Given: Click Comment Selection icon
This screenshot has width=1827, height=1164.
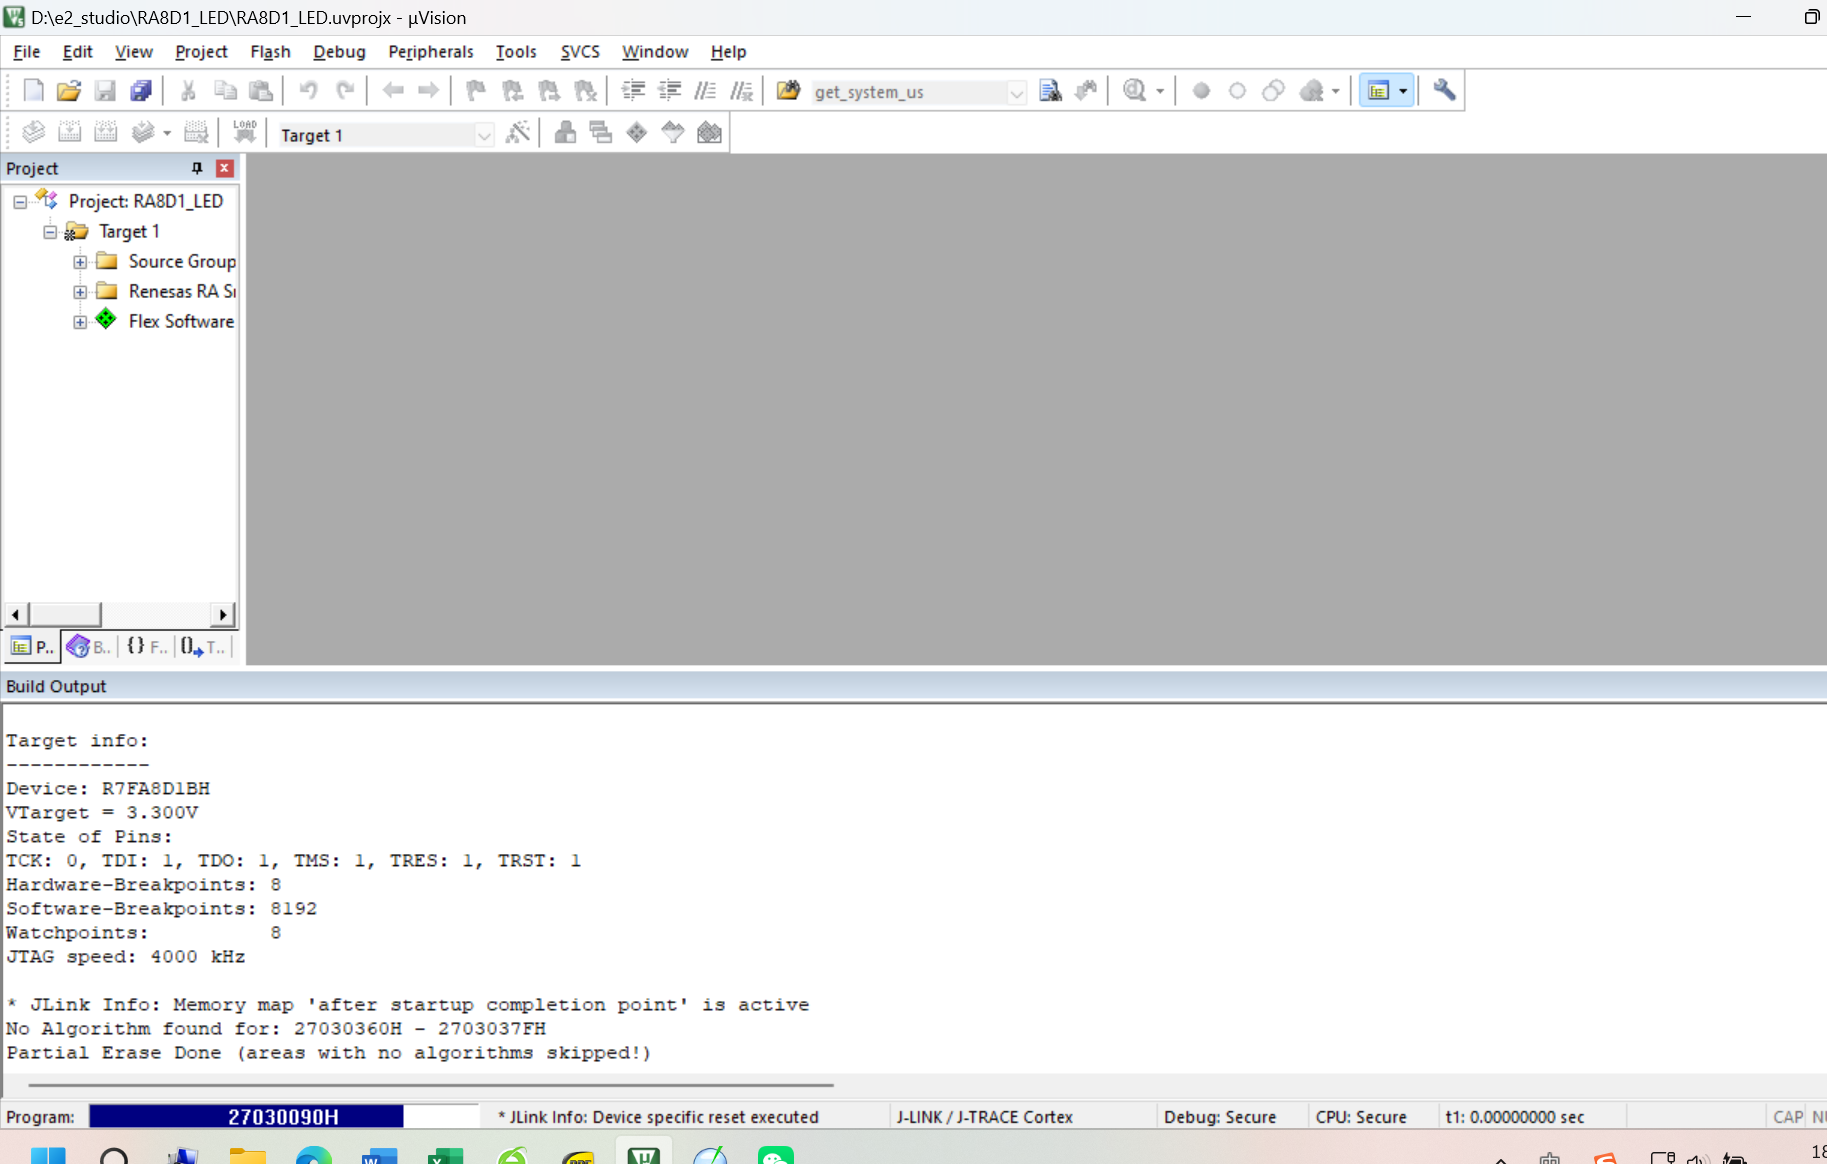Looking at the screenshot, I should coord(705,91).
